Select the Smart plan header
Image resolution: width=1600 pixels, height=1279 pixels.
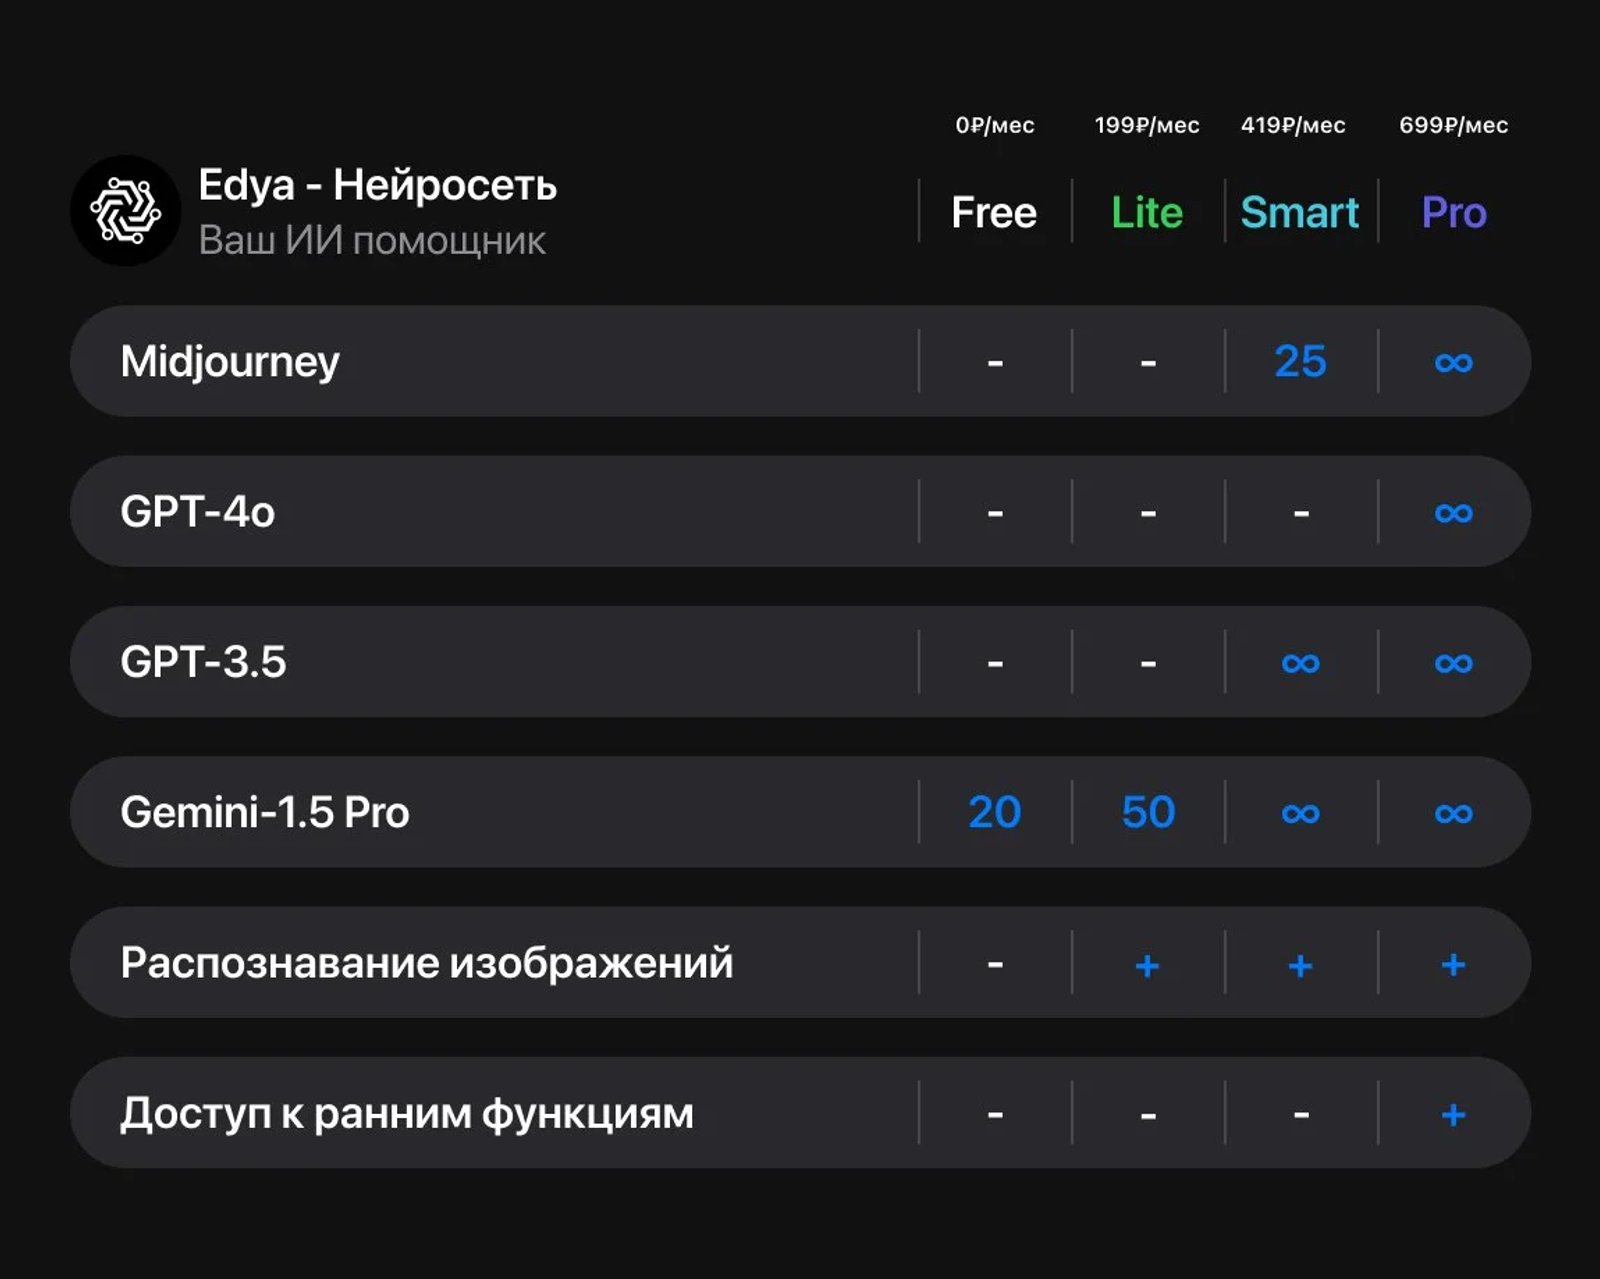tap(1300, 212)
